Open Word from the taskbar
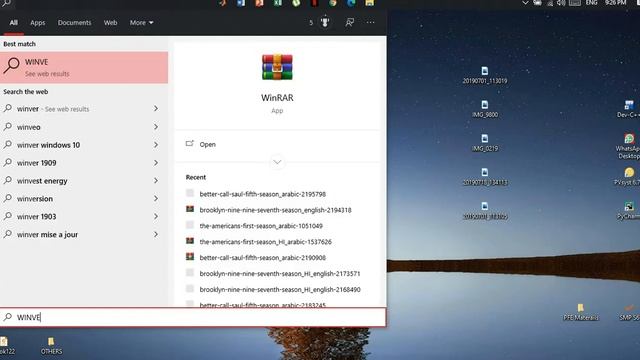640x360 pixels. tap(241, 3)
